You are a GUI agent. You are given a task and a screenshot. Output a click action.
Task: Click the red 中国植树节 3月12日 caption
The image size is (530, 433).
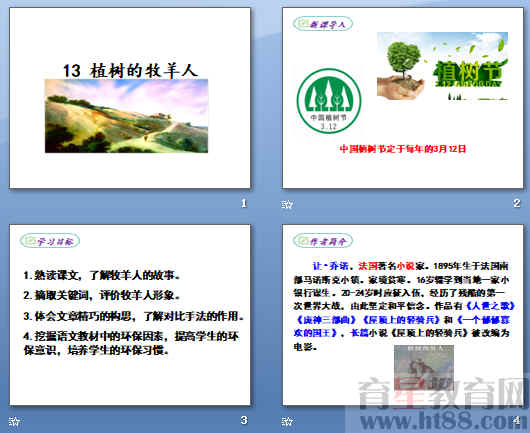(x=403, y=149)
